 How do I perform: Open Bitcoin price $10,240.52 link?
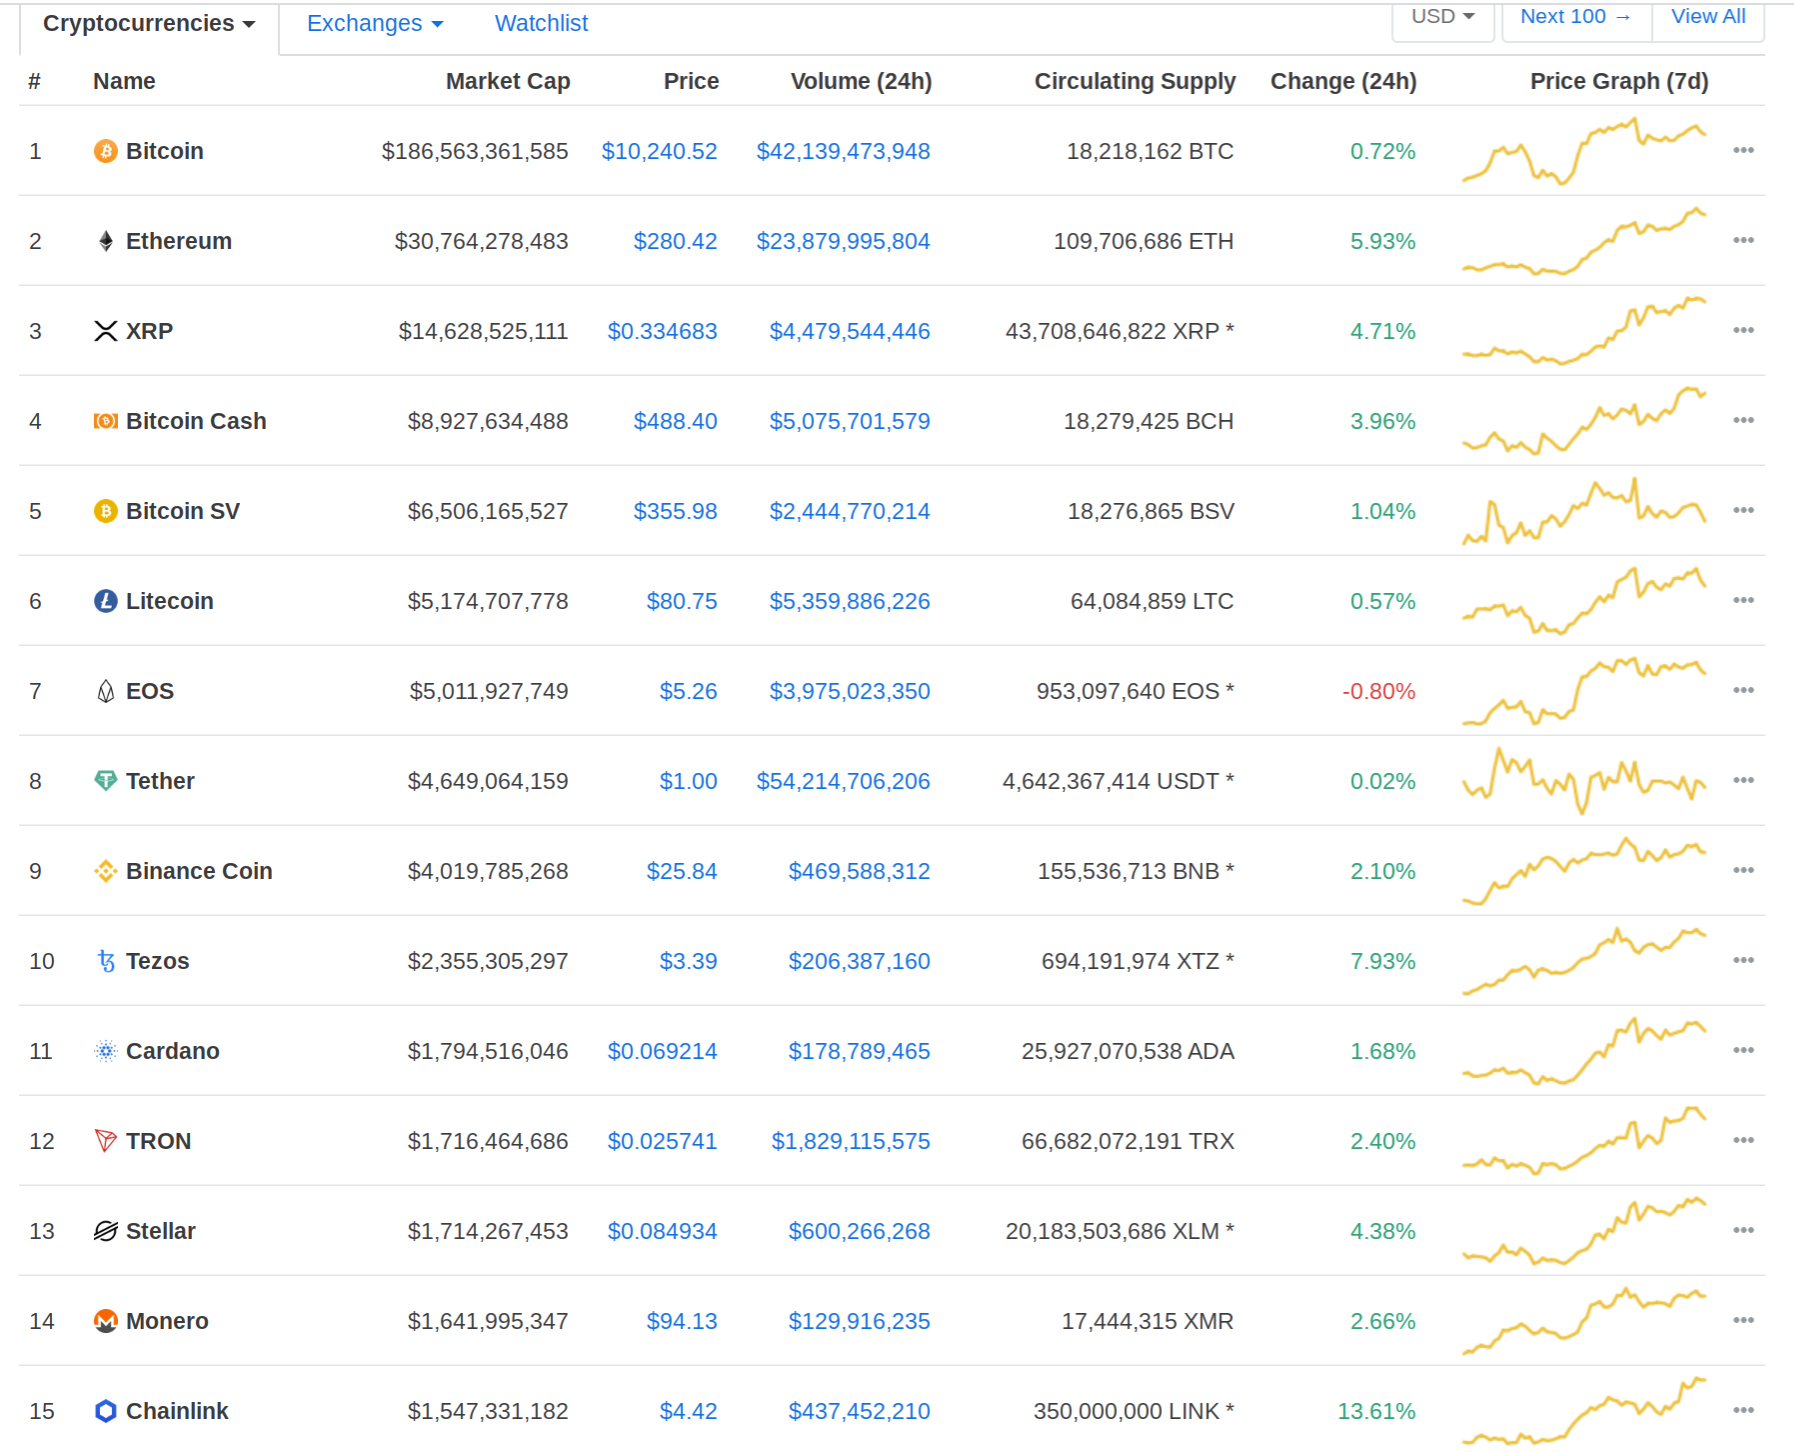point(659,151)
